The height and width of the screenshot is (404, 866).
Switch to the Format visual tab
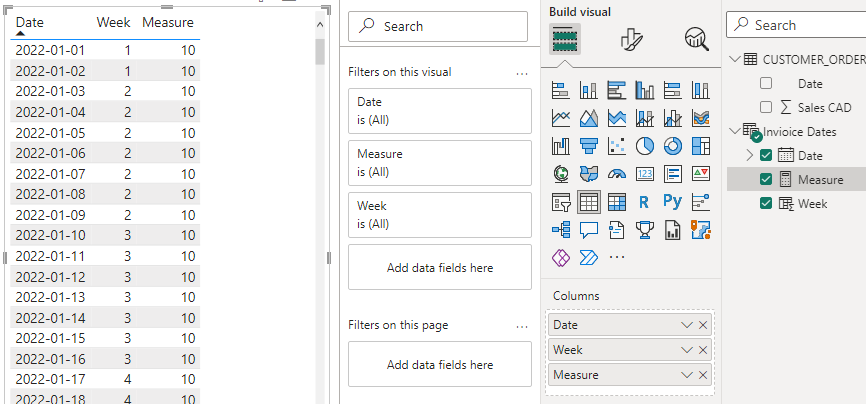click(x=631, y=39)
